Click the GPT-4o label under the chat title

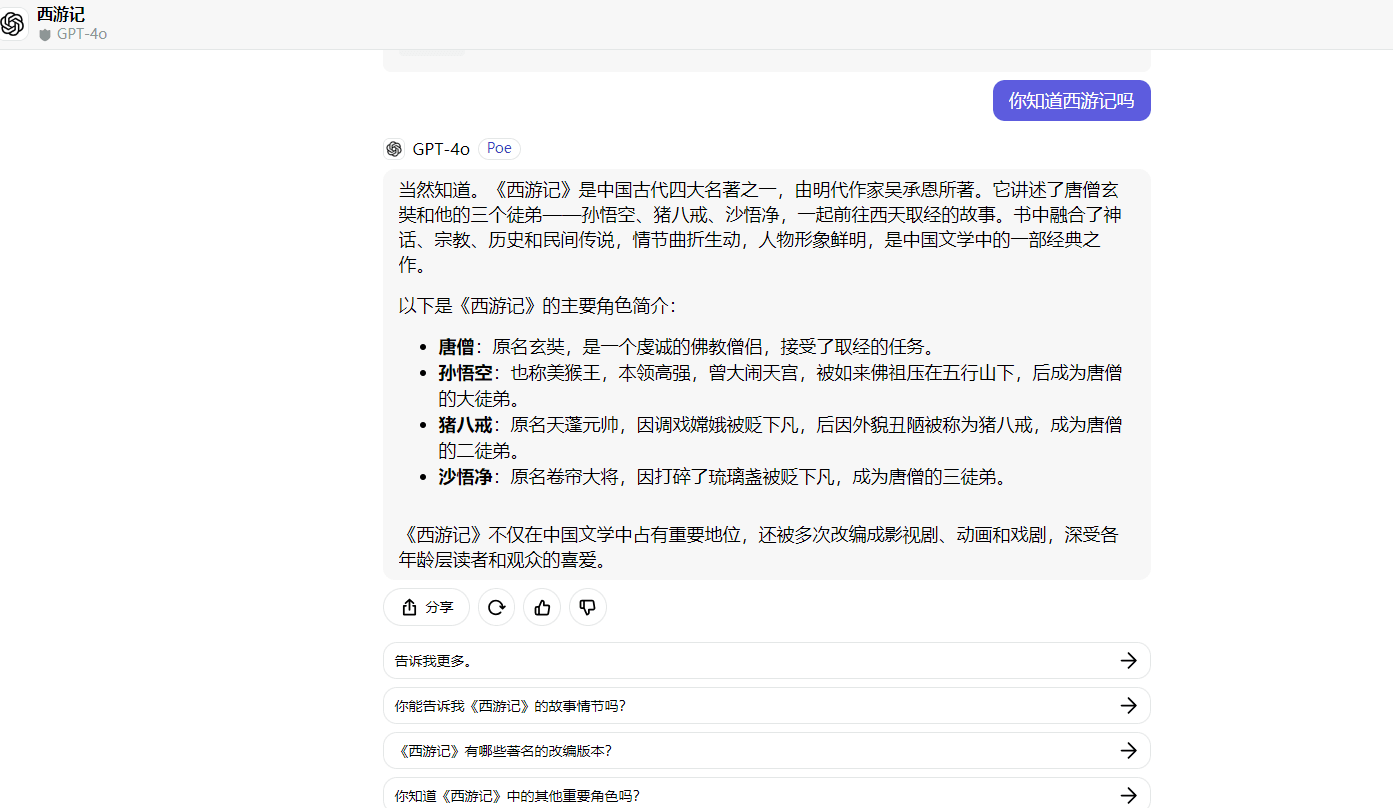tap(82, 35)
